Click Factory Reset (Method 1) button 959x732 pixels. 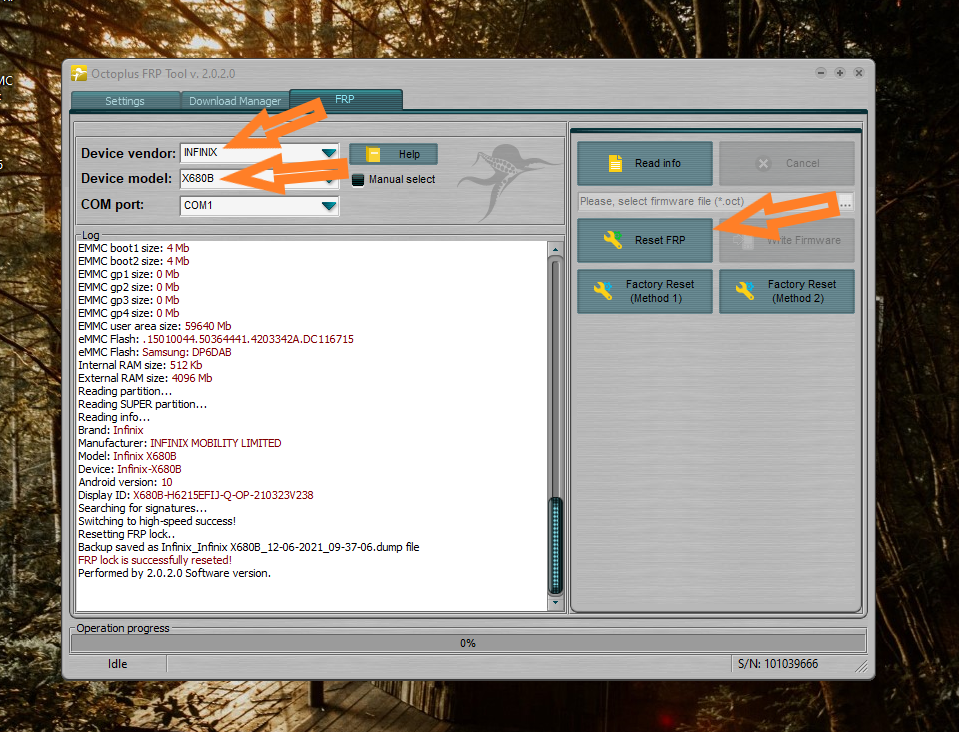(645, 291)
